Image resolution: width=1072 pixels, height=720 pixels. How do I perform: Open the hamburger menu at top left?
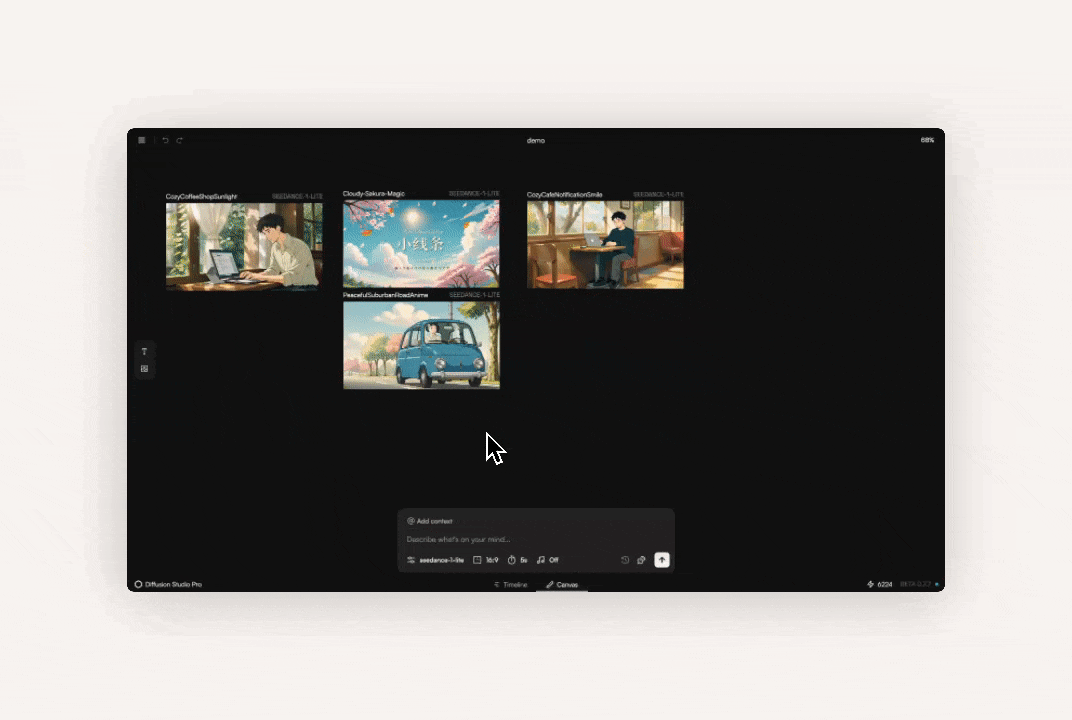[x=142, y=140]
